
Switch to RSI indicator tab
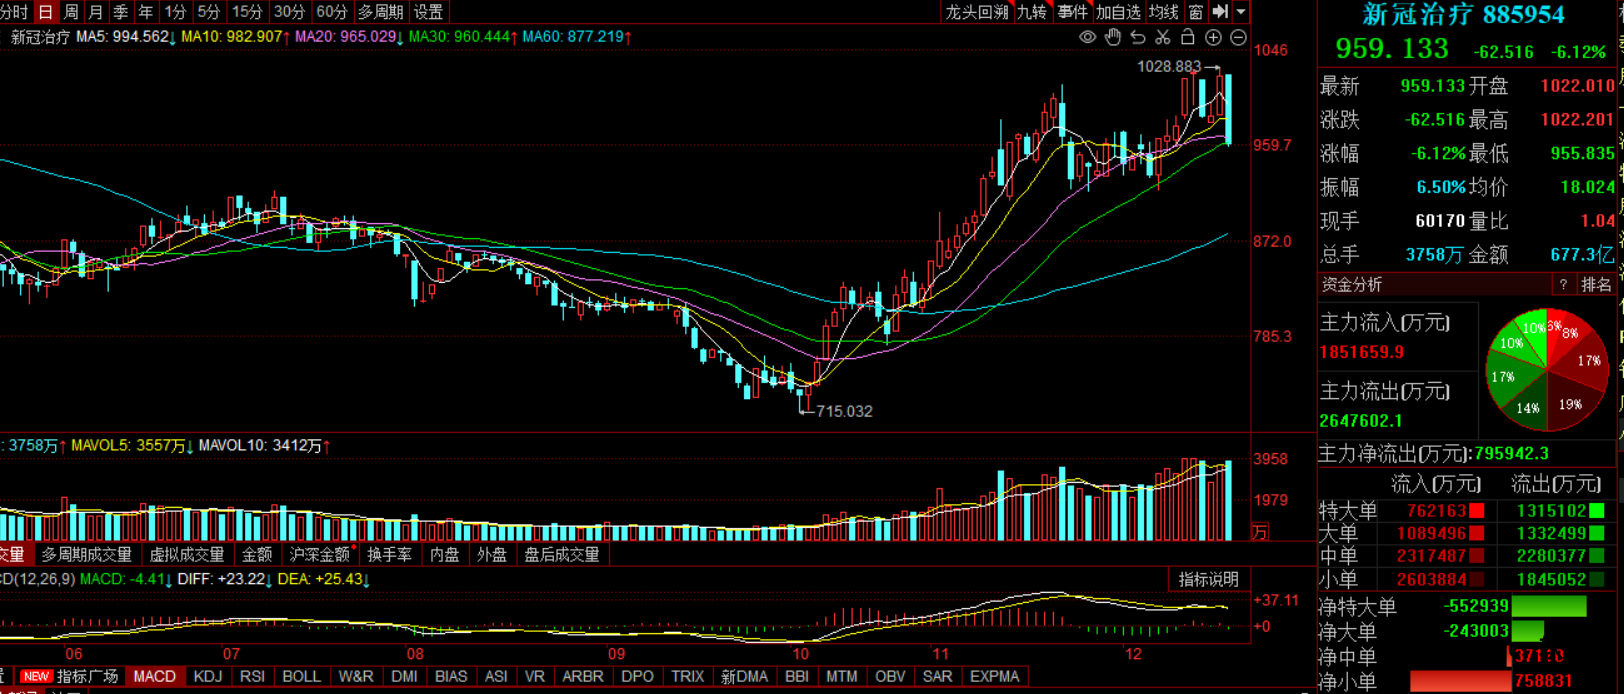252,677
